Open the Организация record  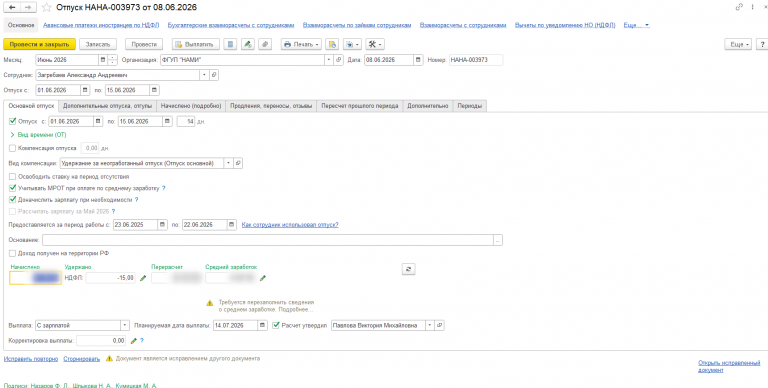(x=338, y=60)
